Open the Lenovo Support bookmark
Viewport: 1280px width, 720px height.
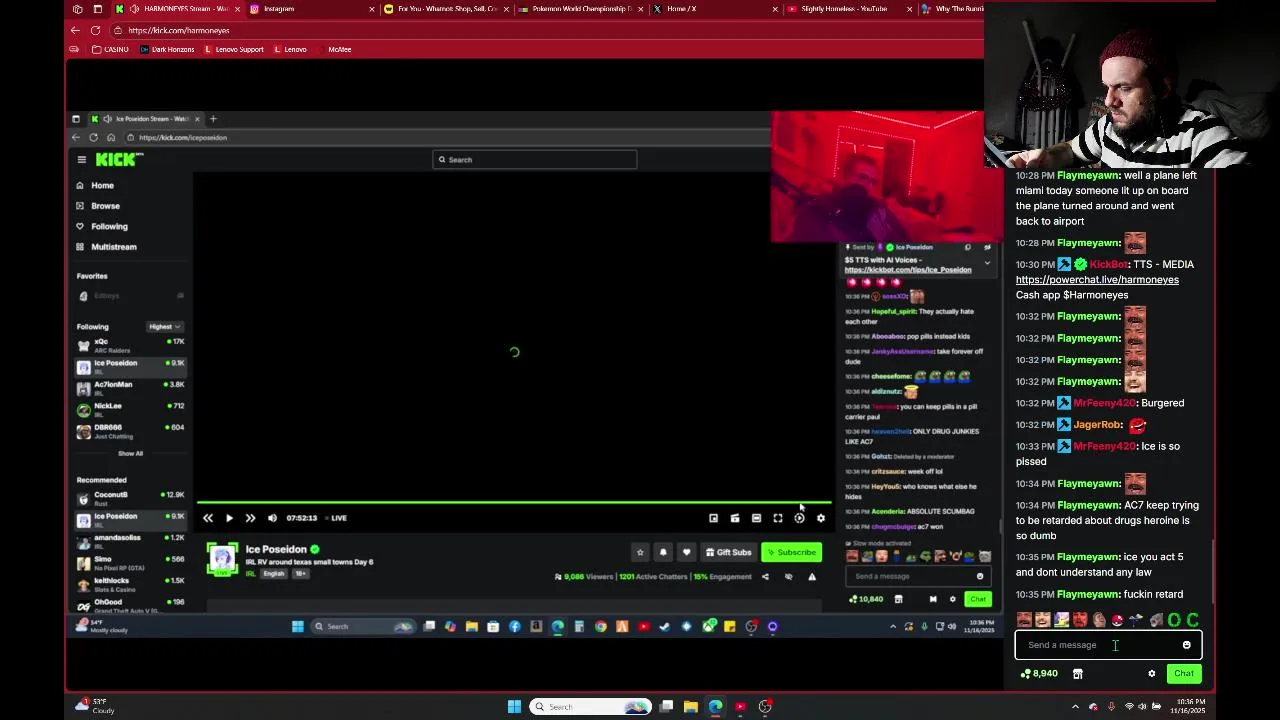(234, 49)
